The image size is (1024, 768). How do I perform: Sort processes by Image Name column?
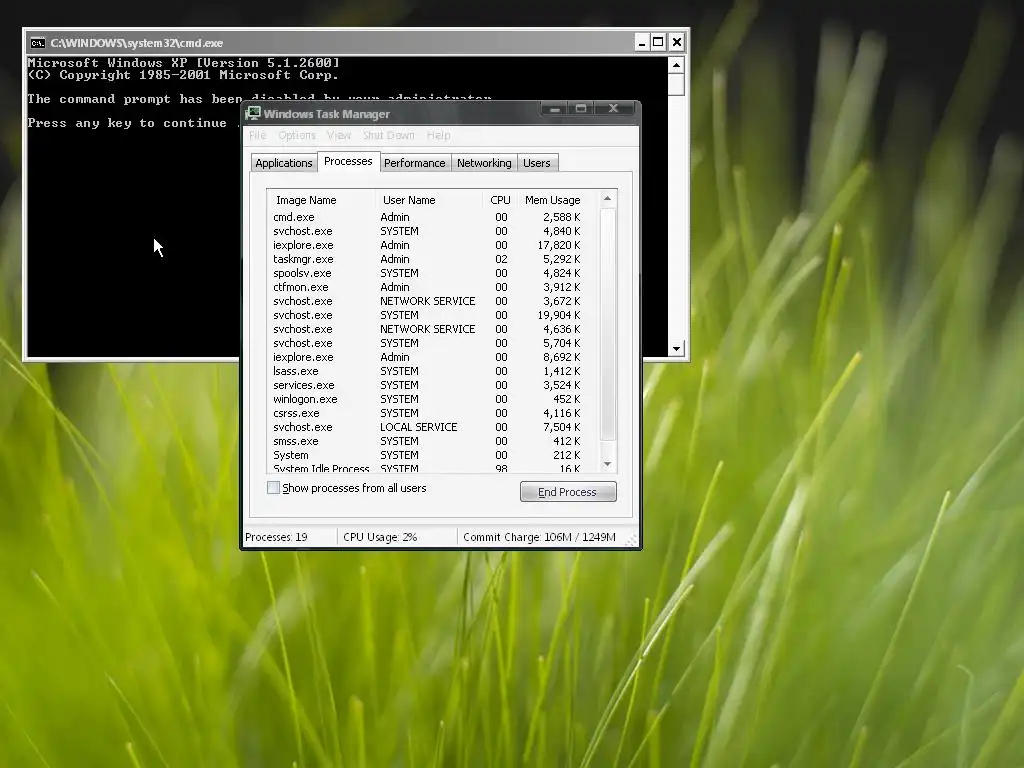click(321, 200)
